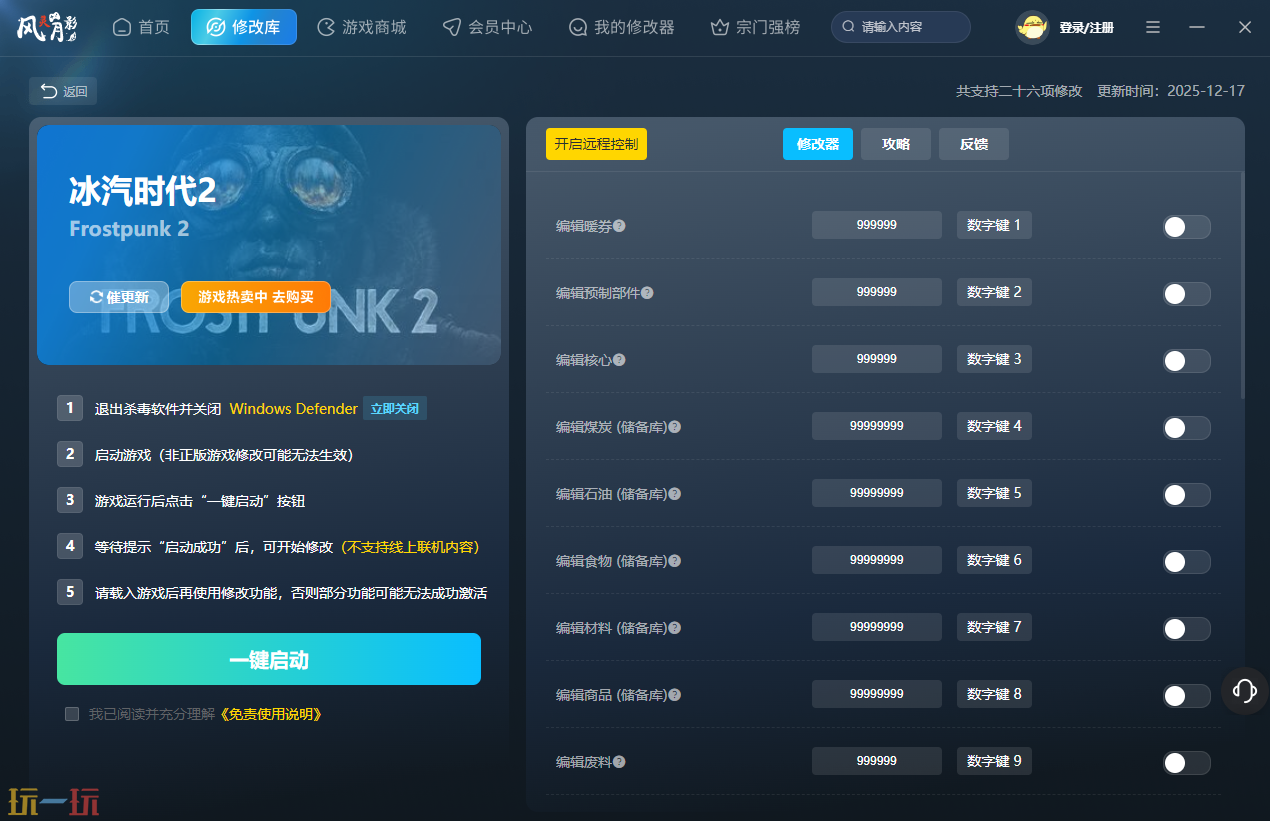1270x821 pixels.
Task: Click the 立即关闭 button
Action: click(395, 408)
